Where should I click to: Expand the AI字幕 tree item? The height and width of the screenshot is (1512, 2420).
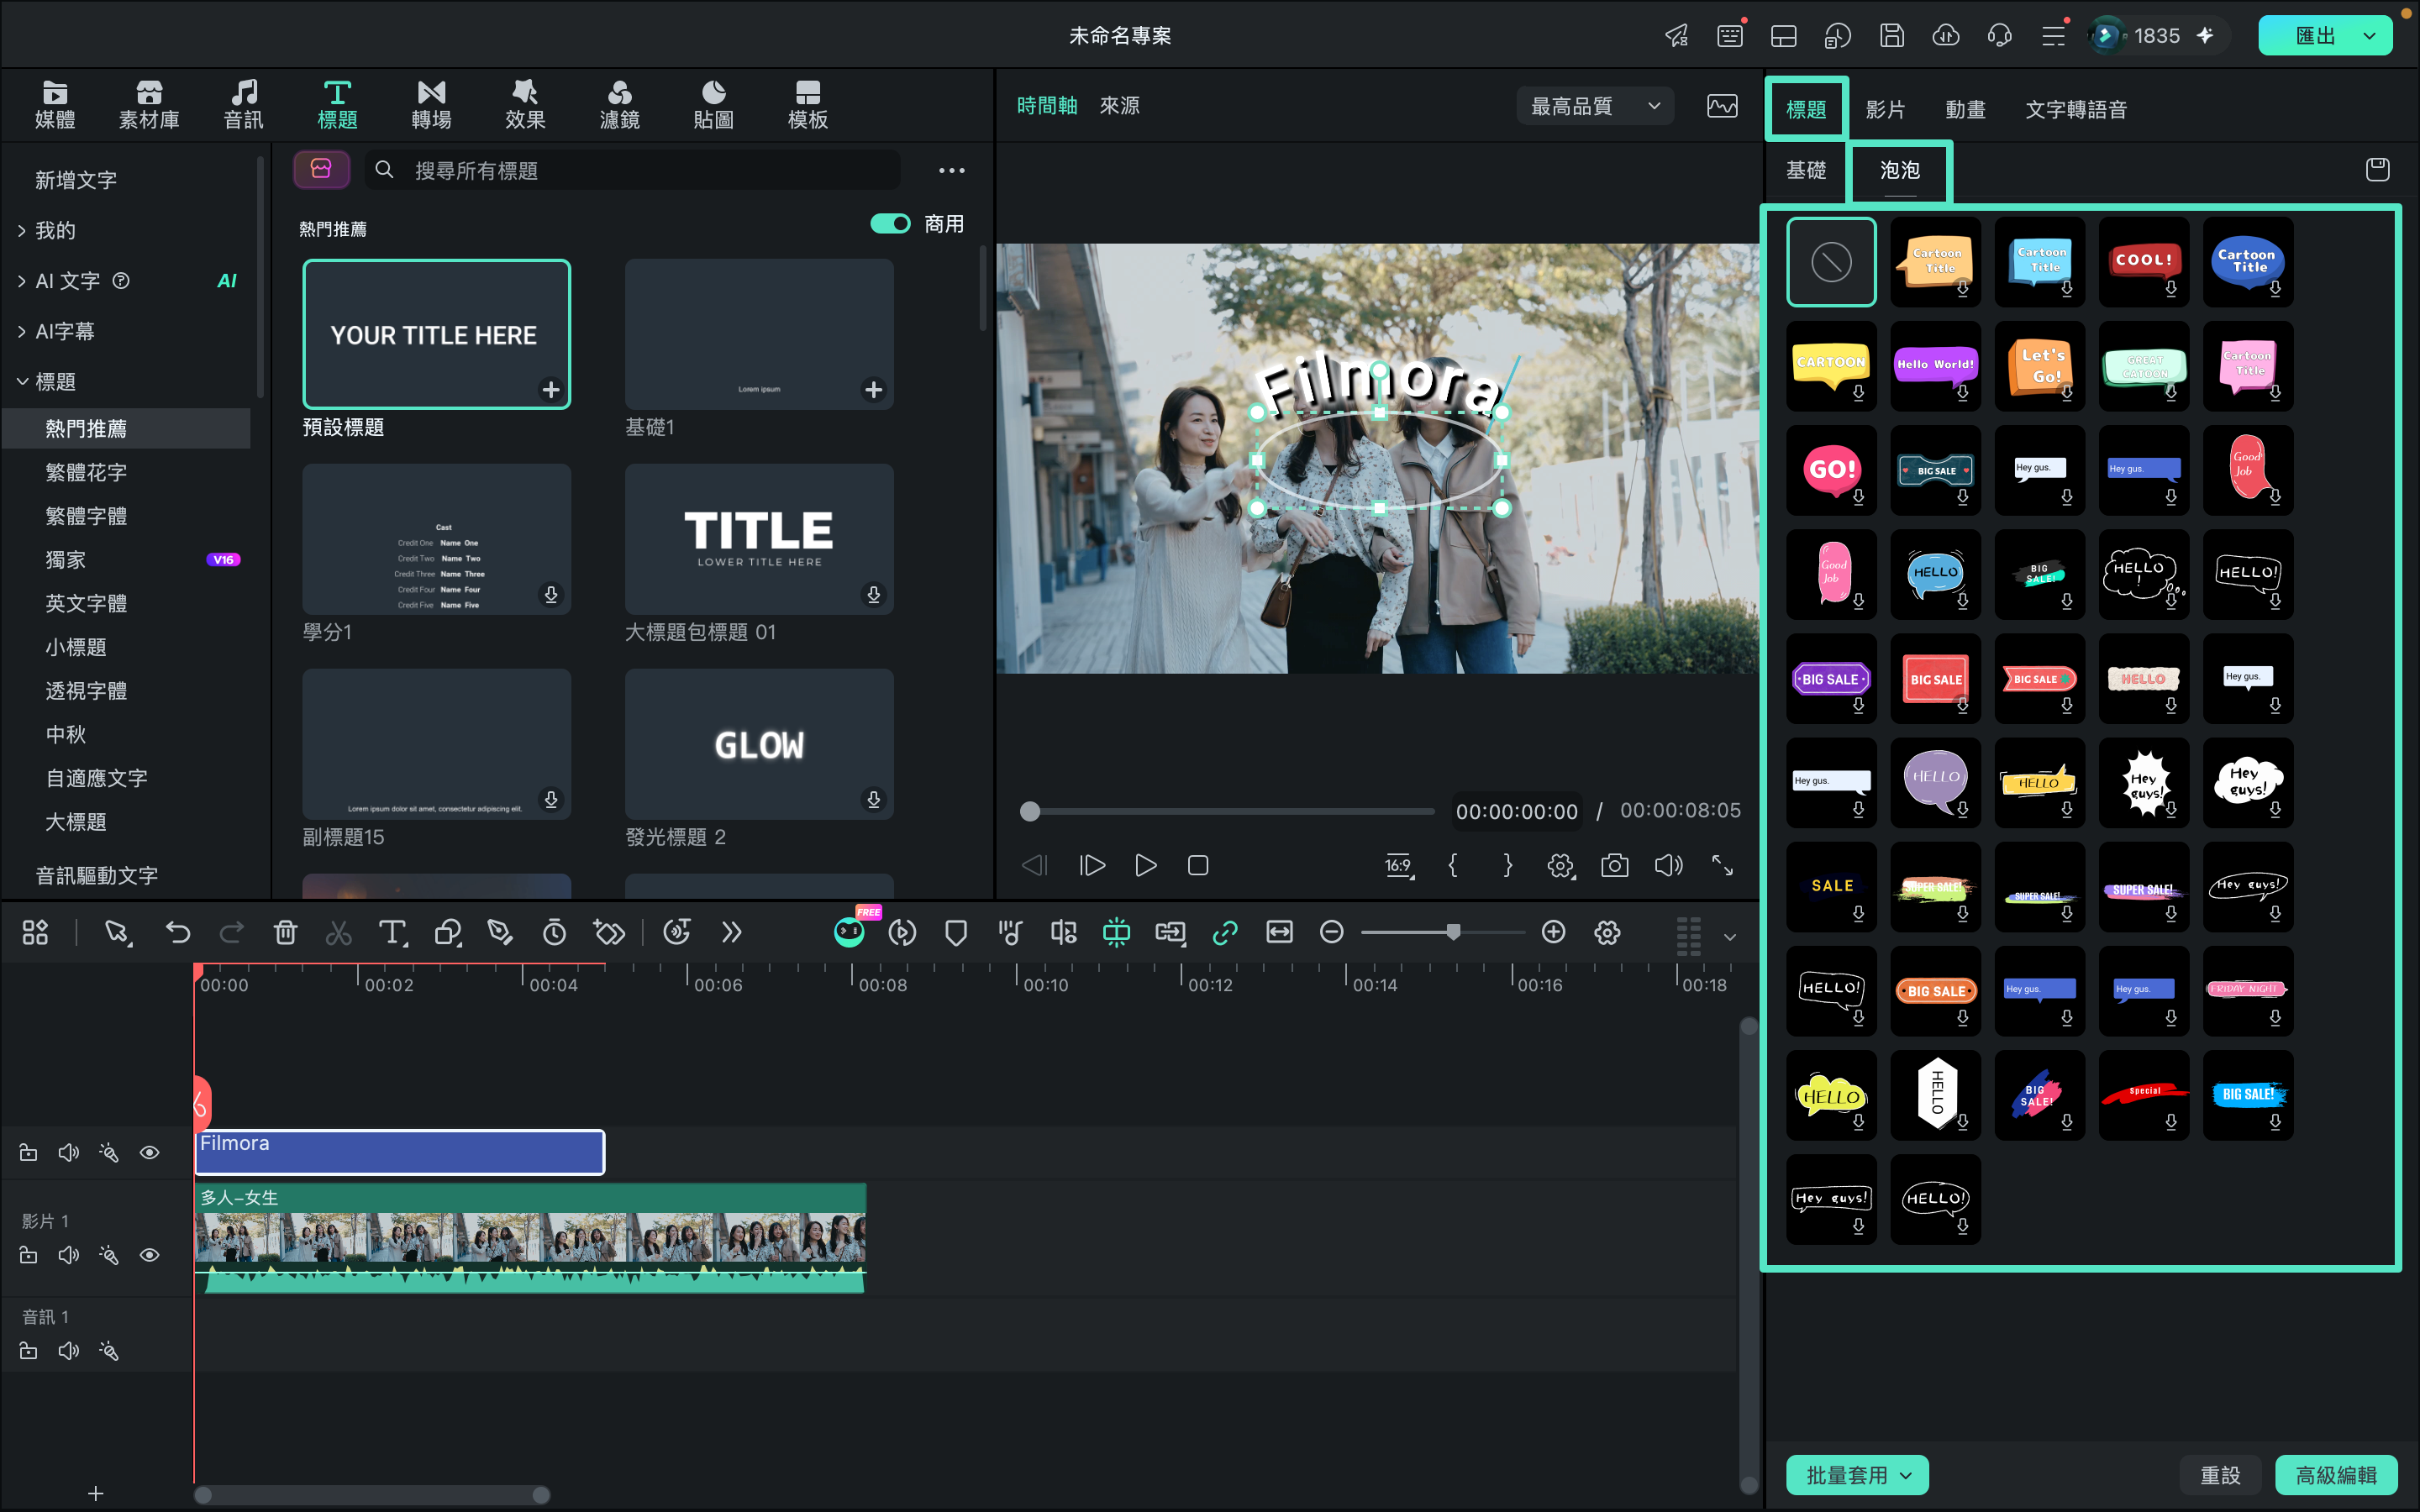tap(22, 331)
